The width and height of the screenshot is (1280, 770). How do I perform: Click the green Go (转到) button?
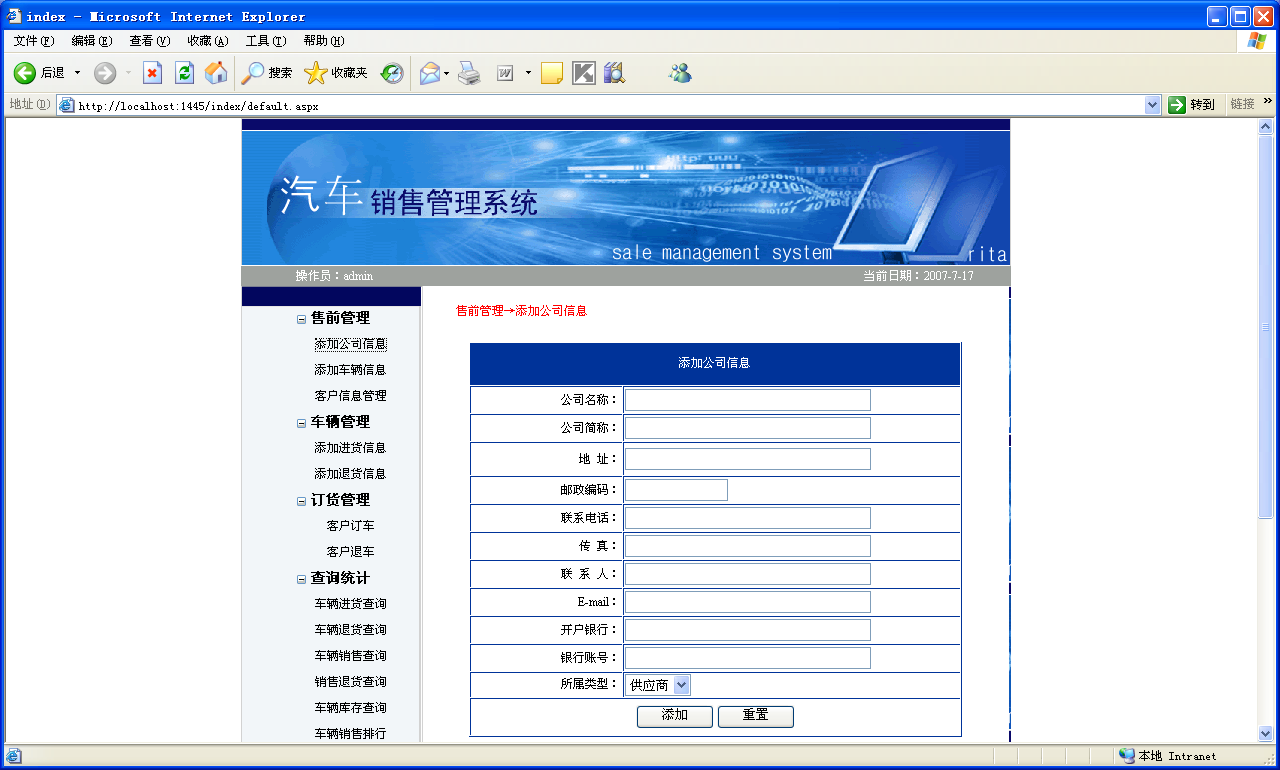(x=1192, y=105)
